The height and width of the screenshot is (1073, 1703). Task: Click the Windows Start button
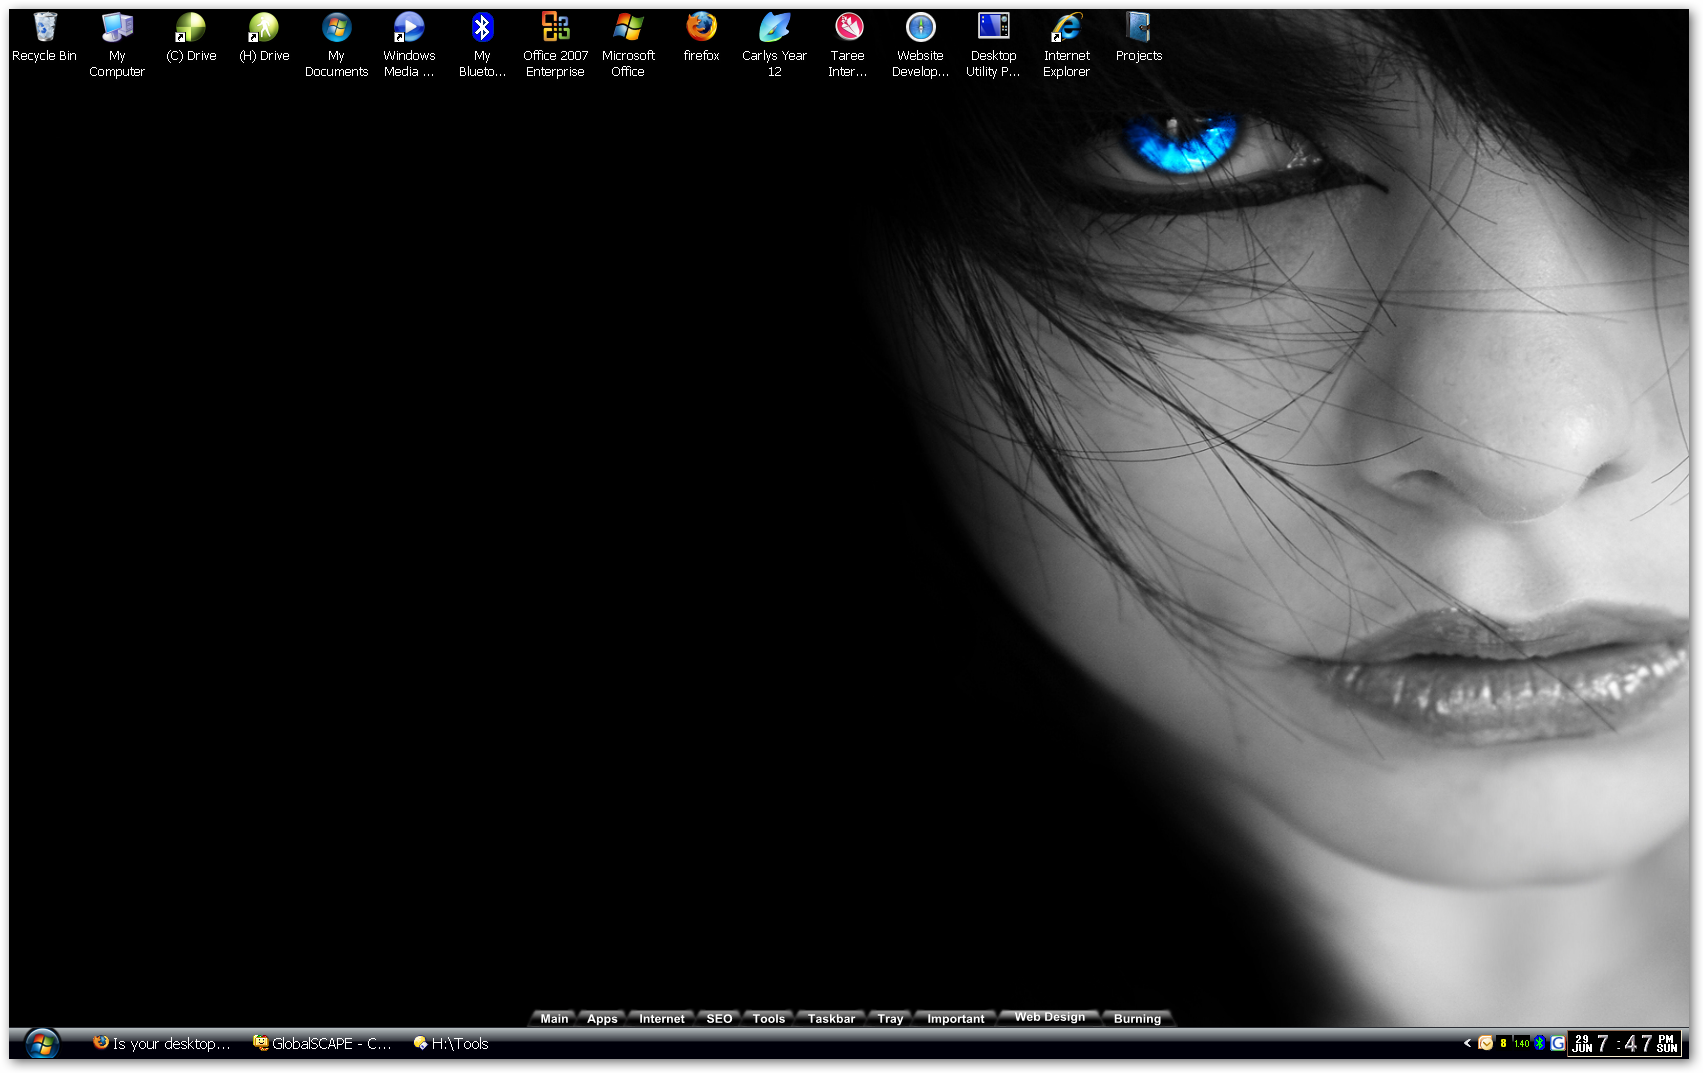pos(42,1044)
